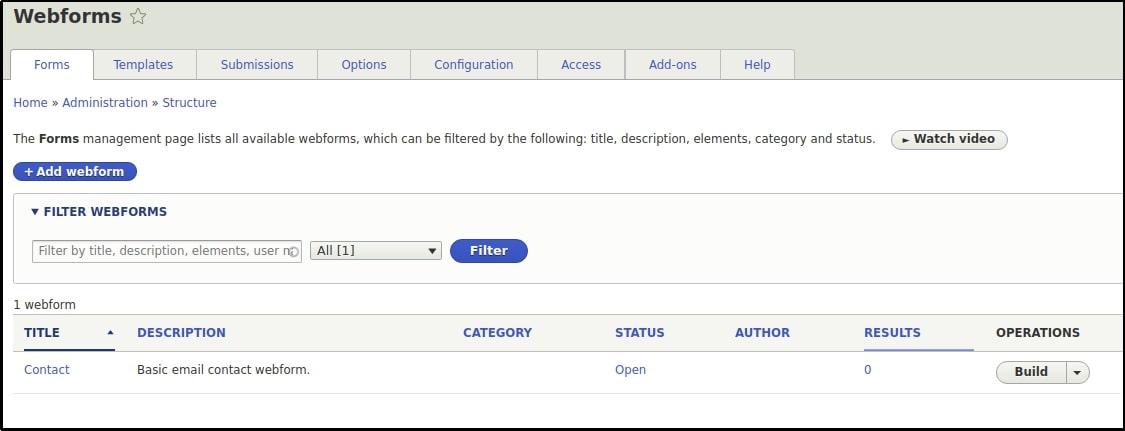Open the Build operations dropdown arrow
Screen dimensions: 1125x431
[1077, 372]
